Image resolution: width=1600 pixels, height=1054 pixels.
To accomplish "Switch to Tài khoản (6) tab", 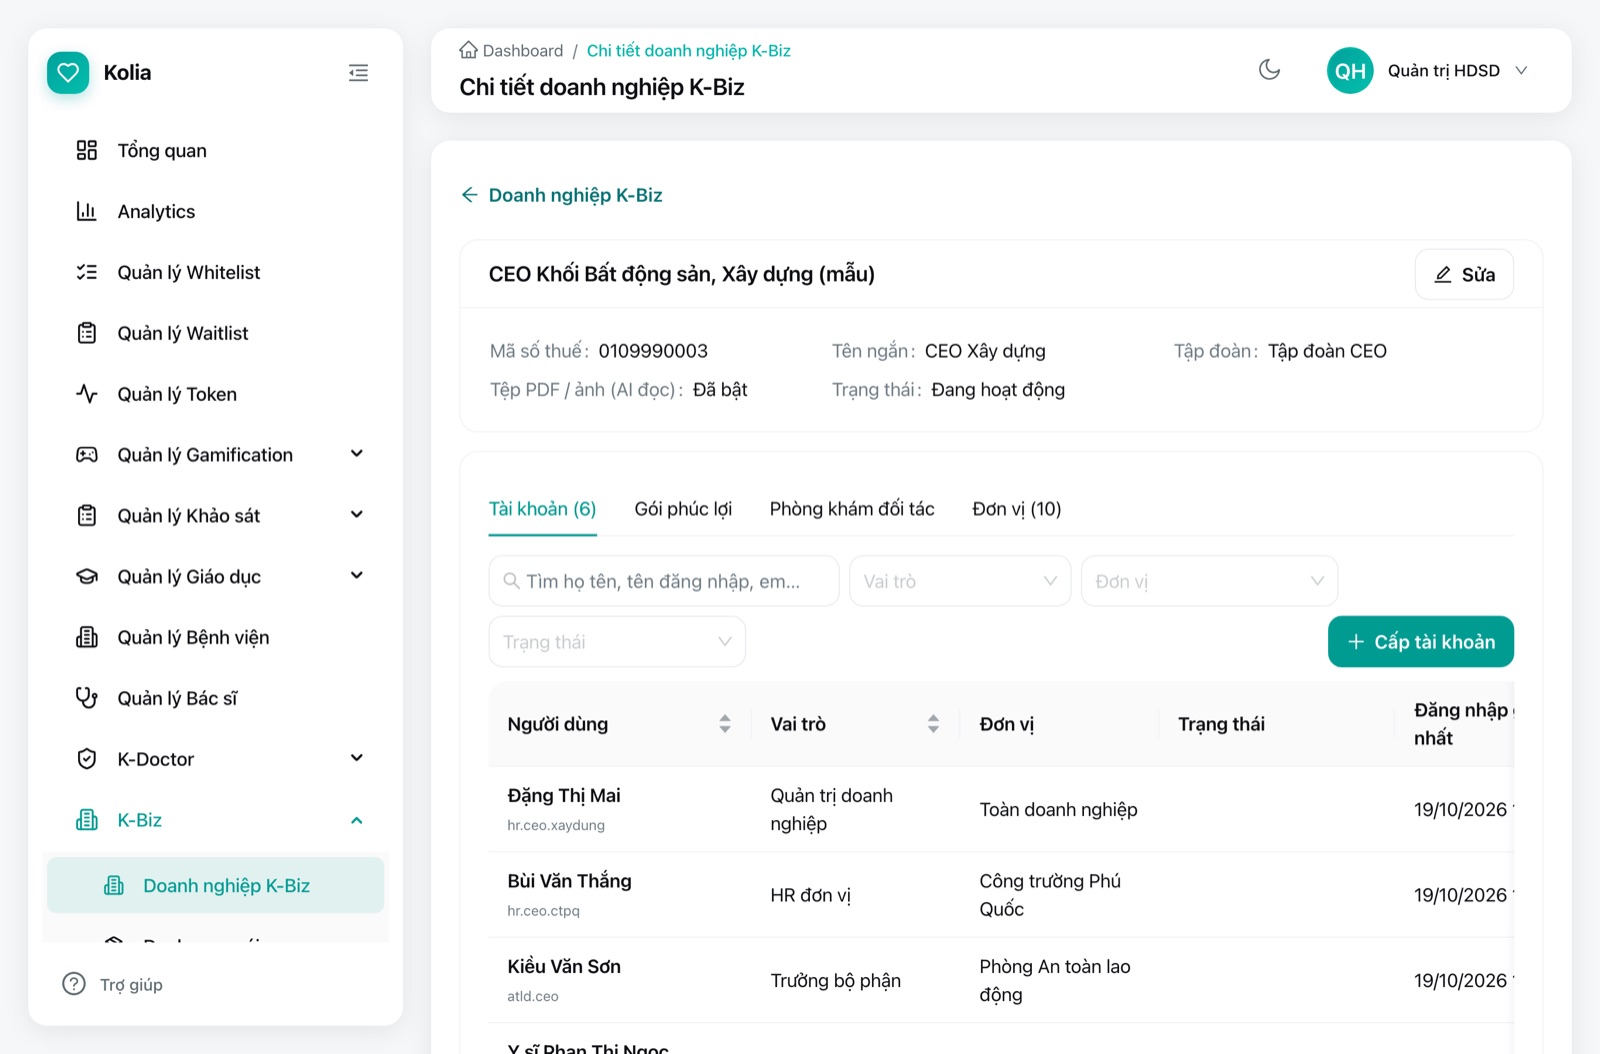I will (542, 509).
